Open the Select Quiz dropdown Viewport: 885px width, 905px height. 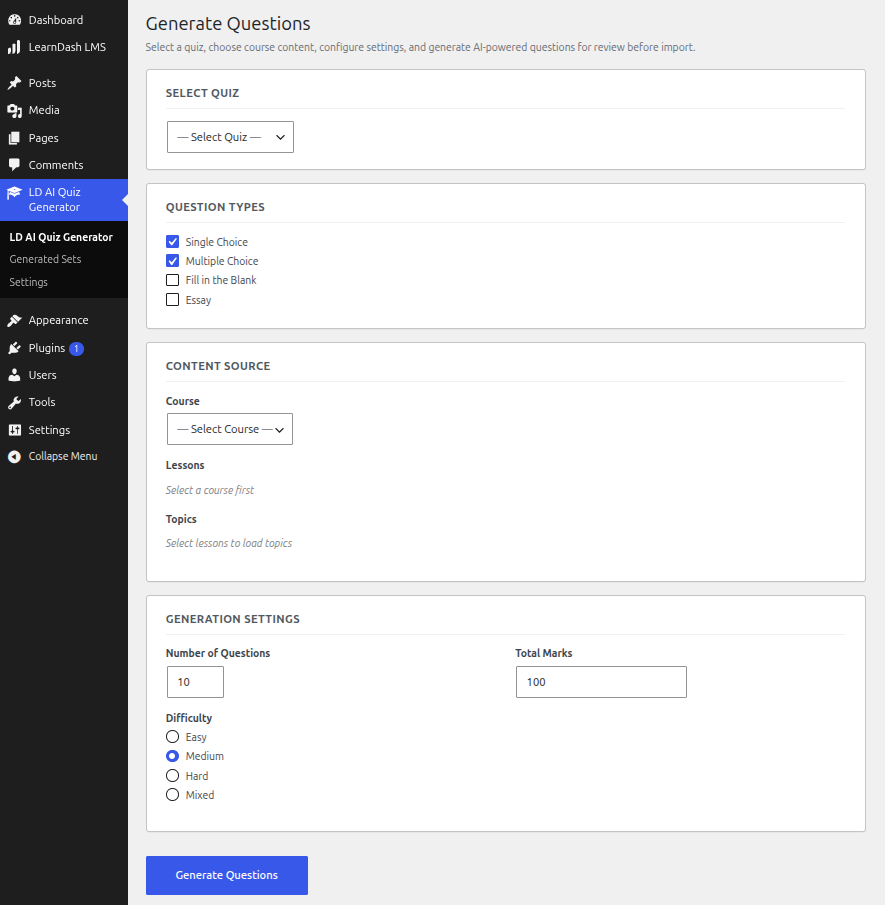[230, 137]
